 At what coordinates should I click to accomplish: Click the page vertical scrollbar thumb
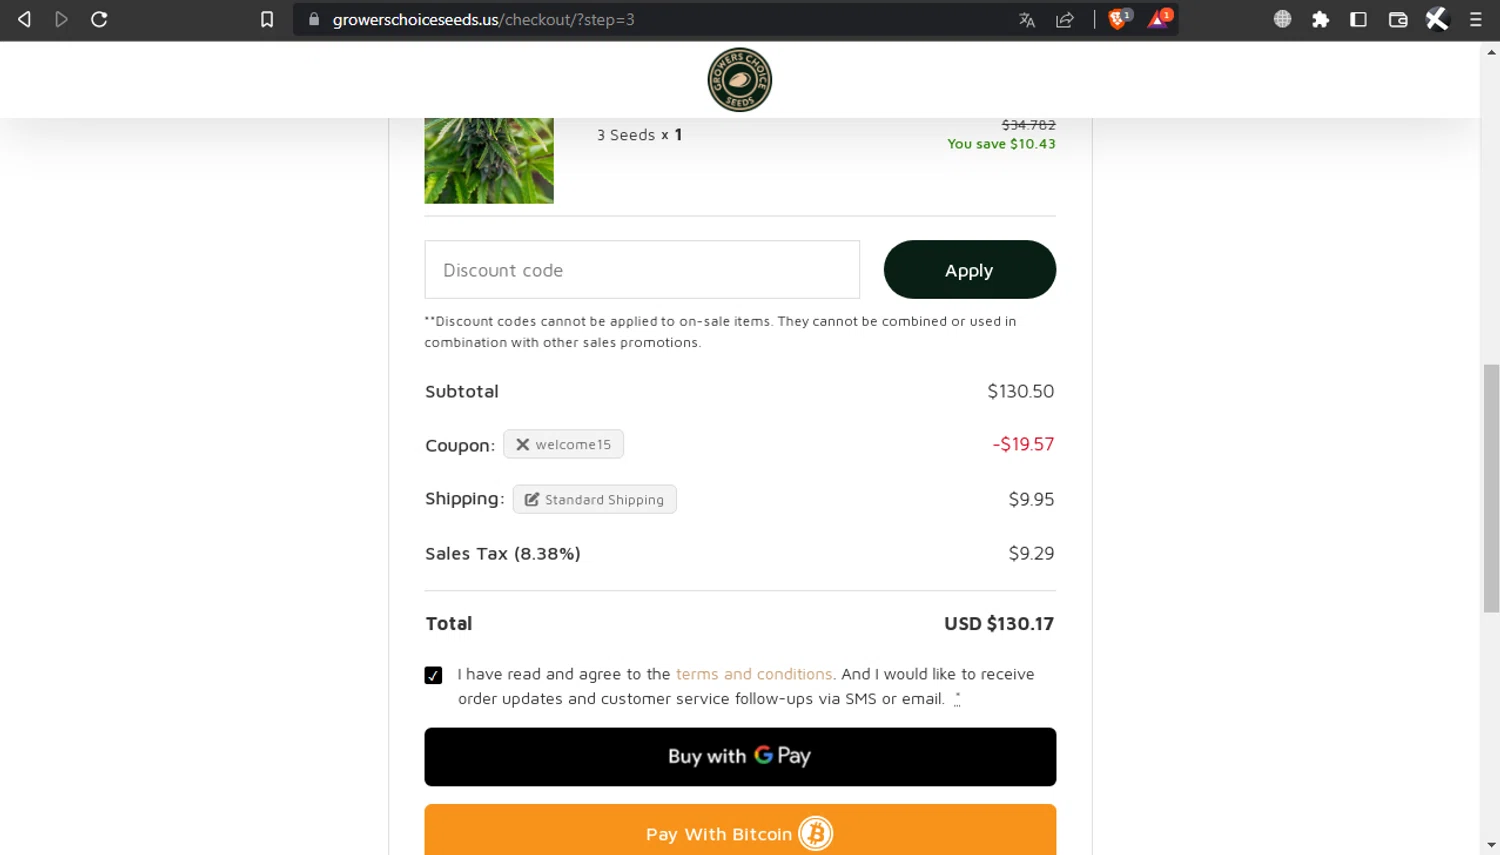point(1491,488)
